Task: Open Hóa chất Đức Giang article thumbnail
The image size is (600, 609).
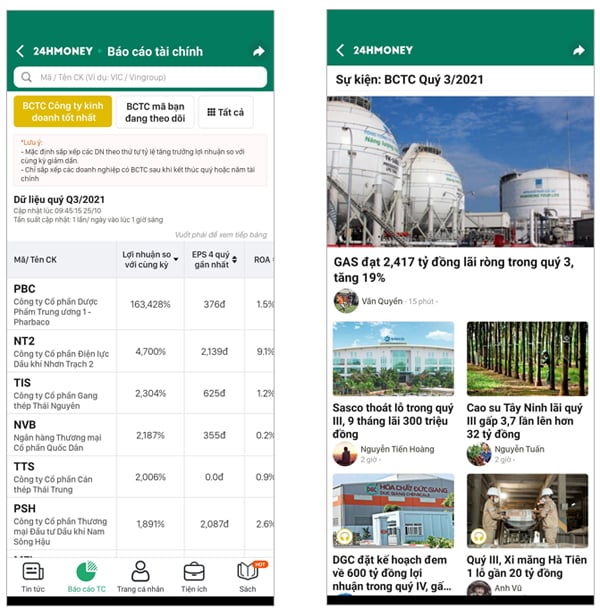Action: pyautogui.click(x=393, y=511)
